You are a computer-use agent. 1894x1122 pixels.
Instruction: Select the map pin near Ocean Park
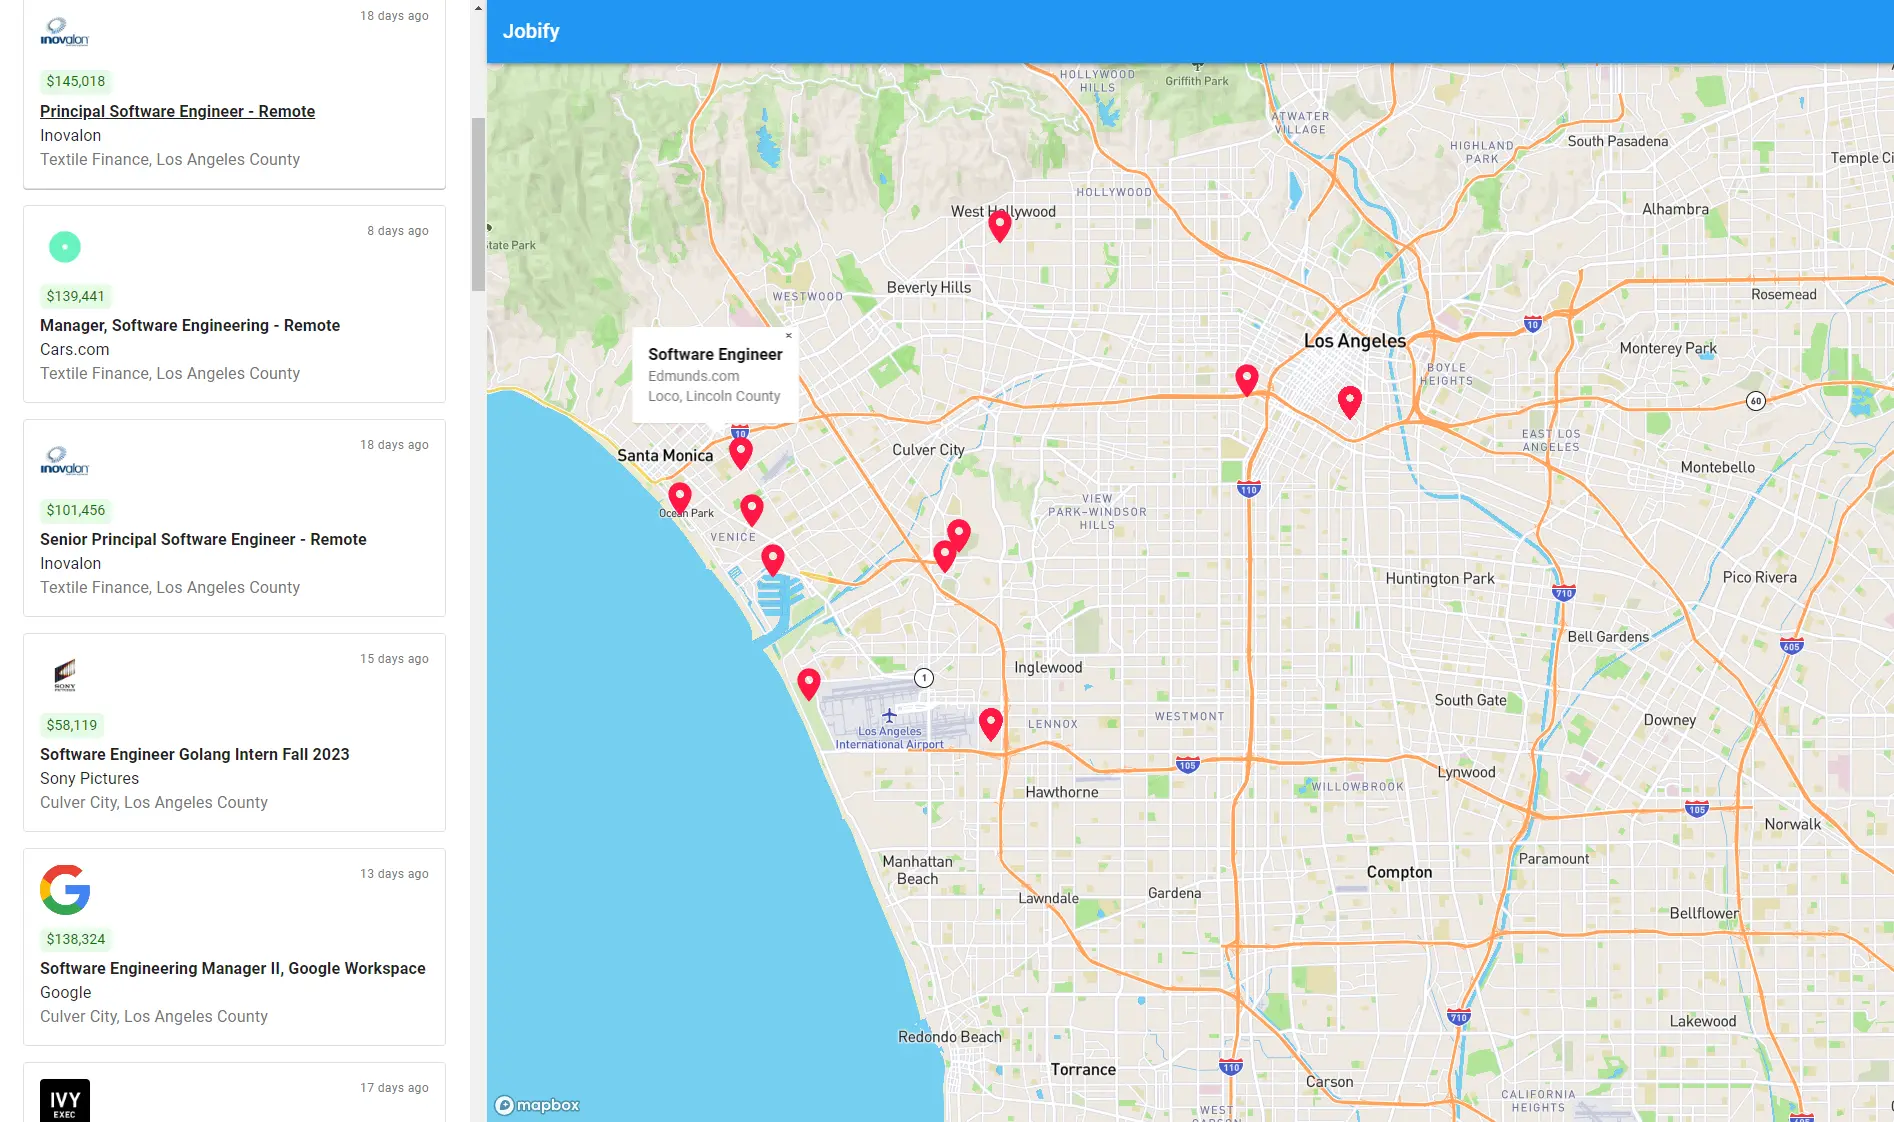680,496
